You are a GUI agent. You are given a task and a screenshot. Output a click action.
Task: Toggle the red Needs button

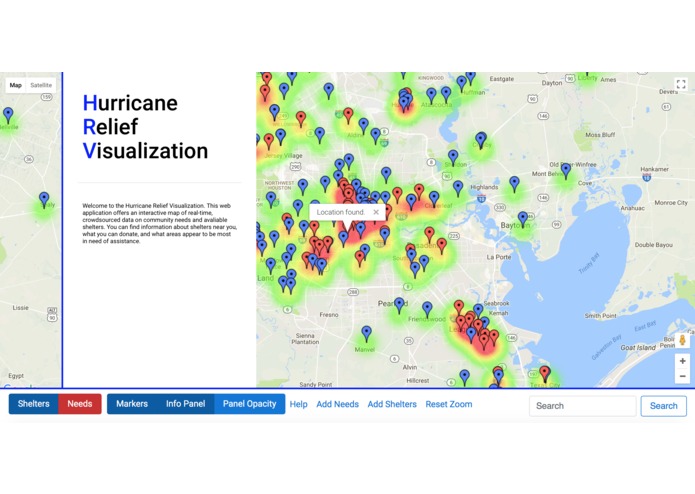[80, 404]
